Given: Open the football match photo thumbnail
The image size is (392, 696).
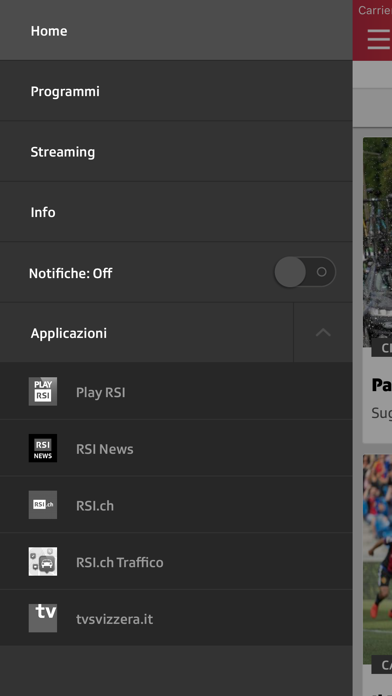Looking at the screenshot, I should [377, 559].
